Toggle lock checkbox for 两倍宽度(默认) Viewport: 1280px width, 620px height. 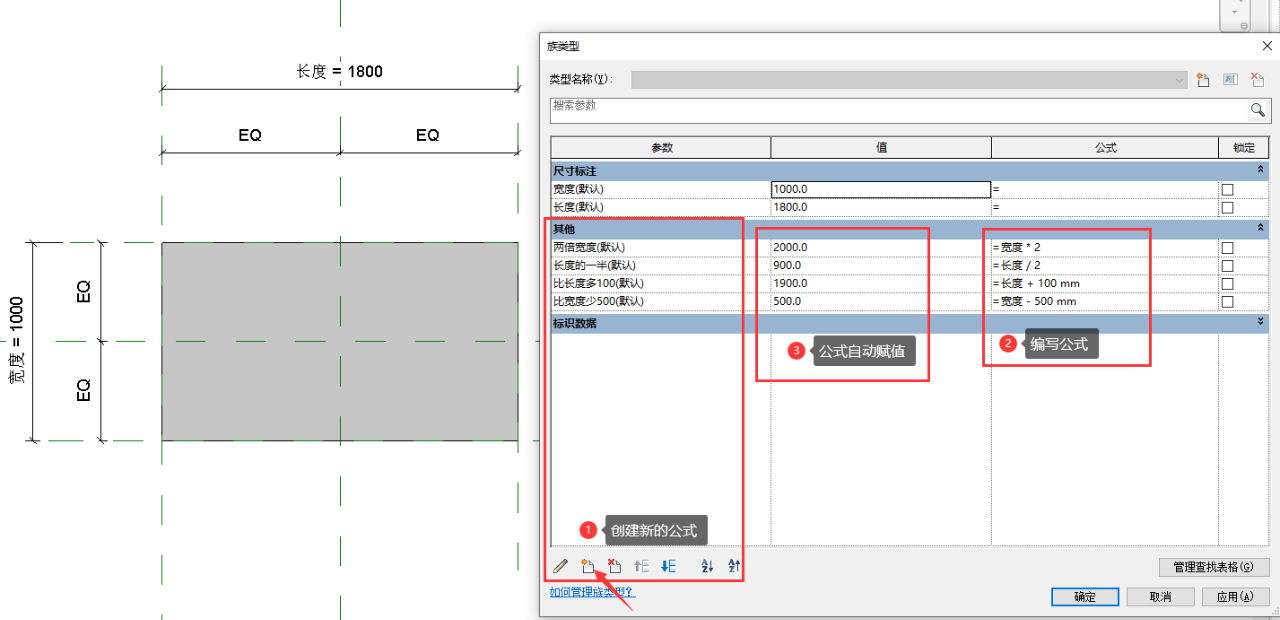pyautogui.click(x=1227, y=248)
